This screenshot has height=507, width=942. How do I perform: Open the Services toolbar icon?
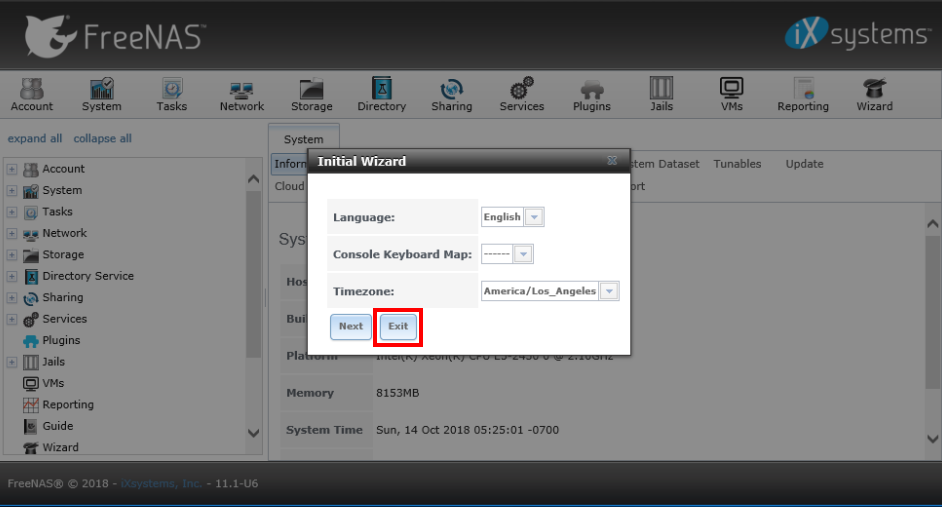click(x=521, y=95)
